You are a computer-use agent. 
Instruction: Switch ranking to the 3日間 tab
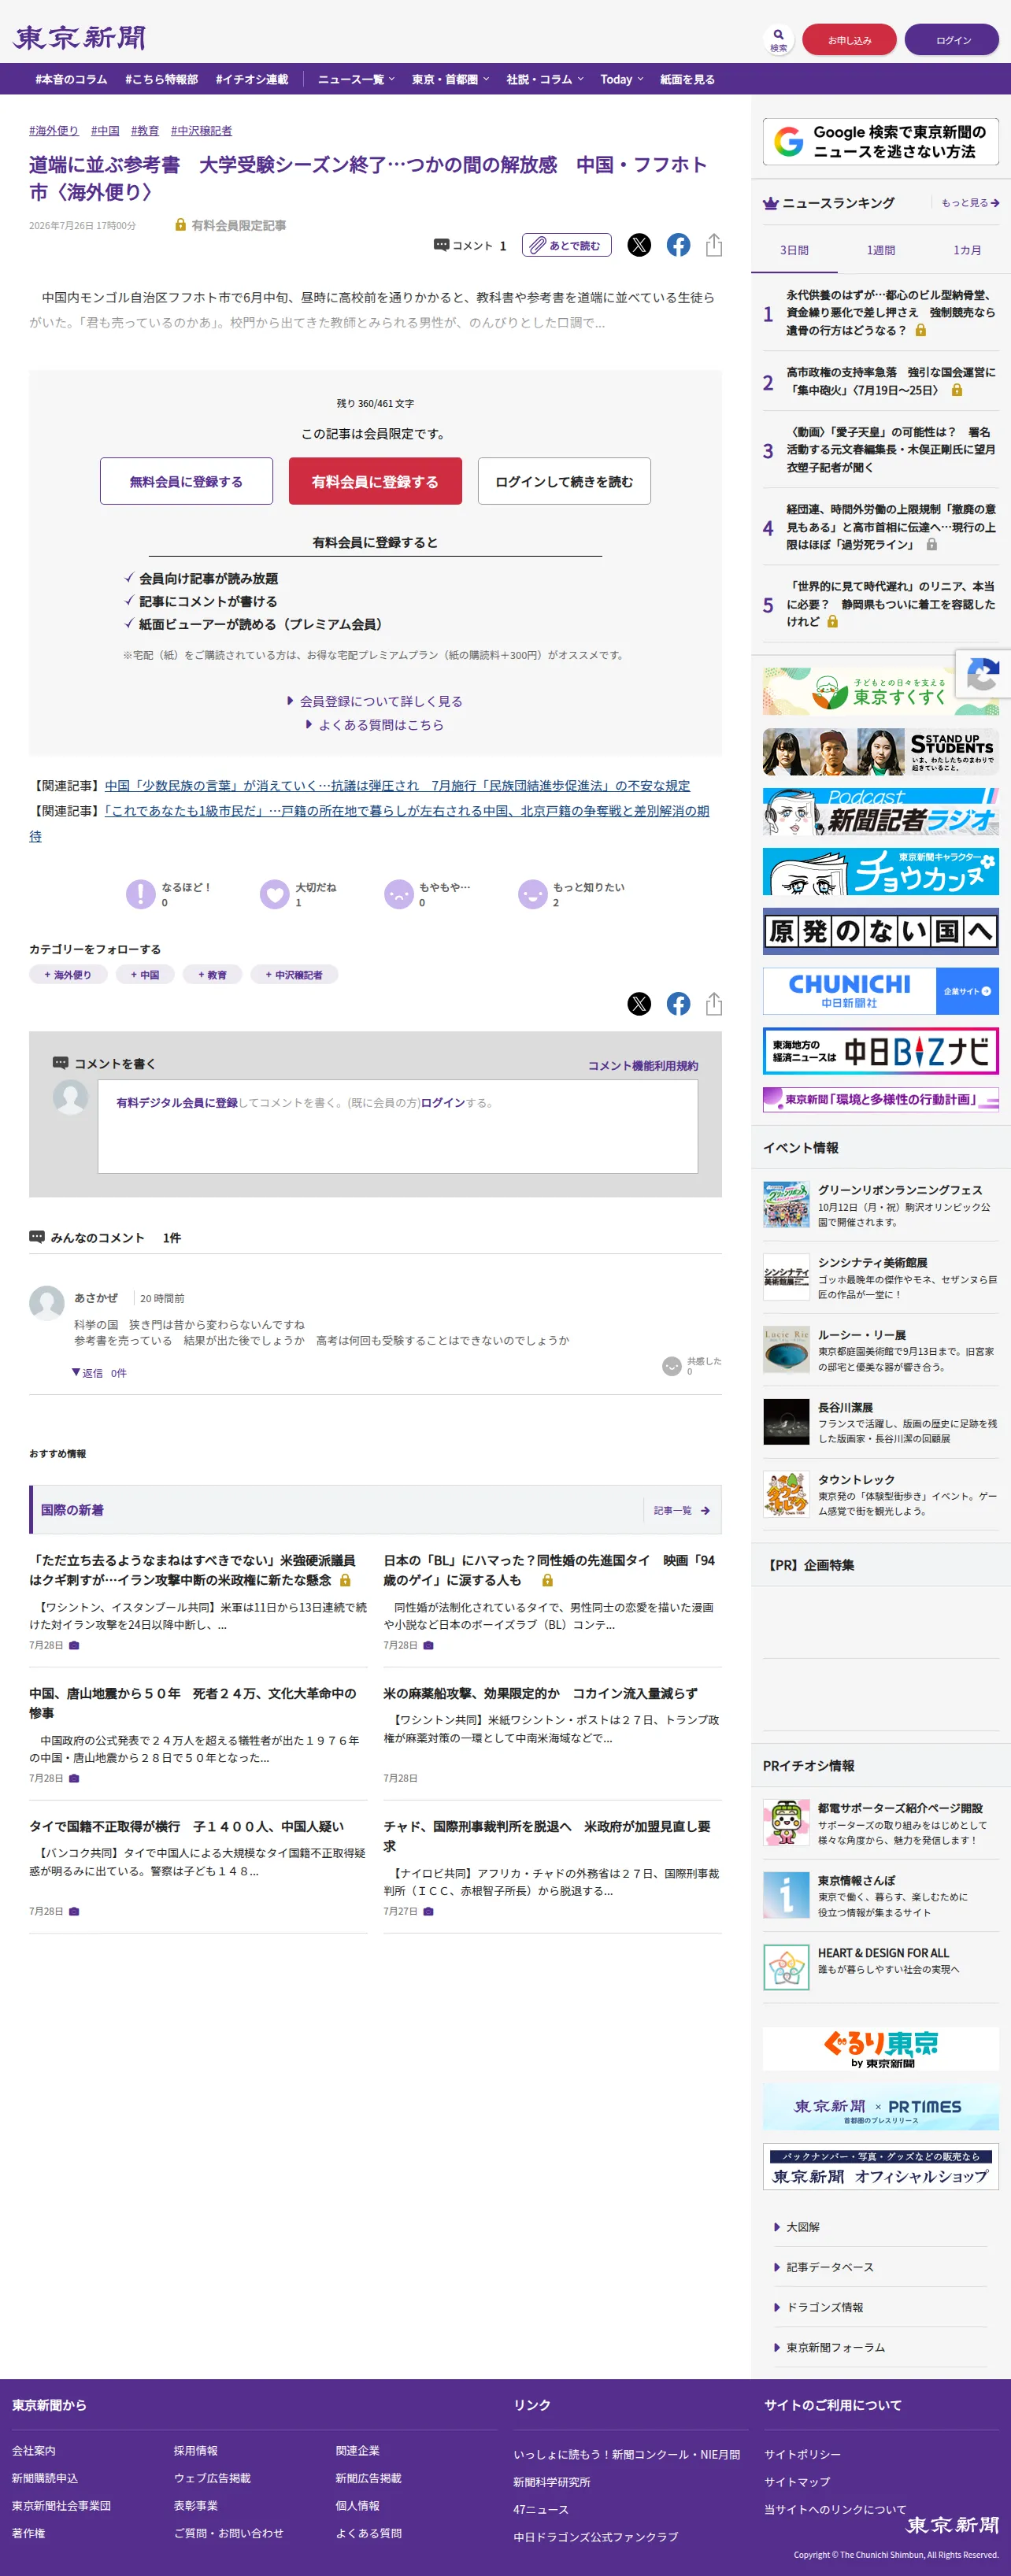coord(794,250)
